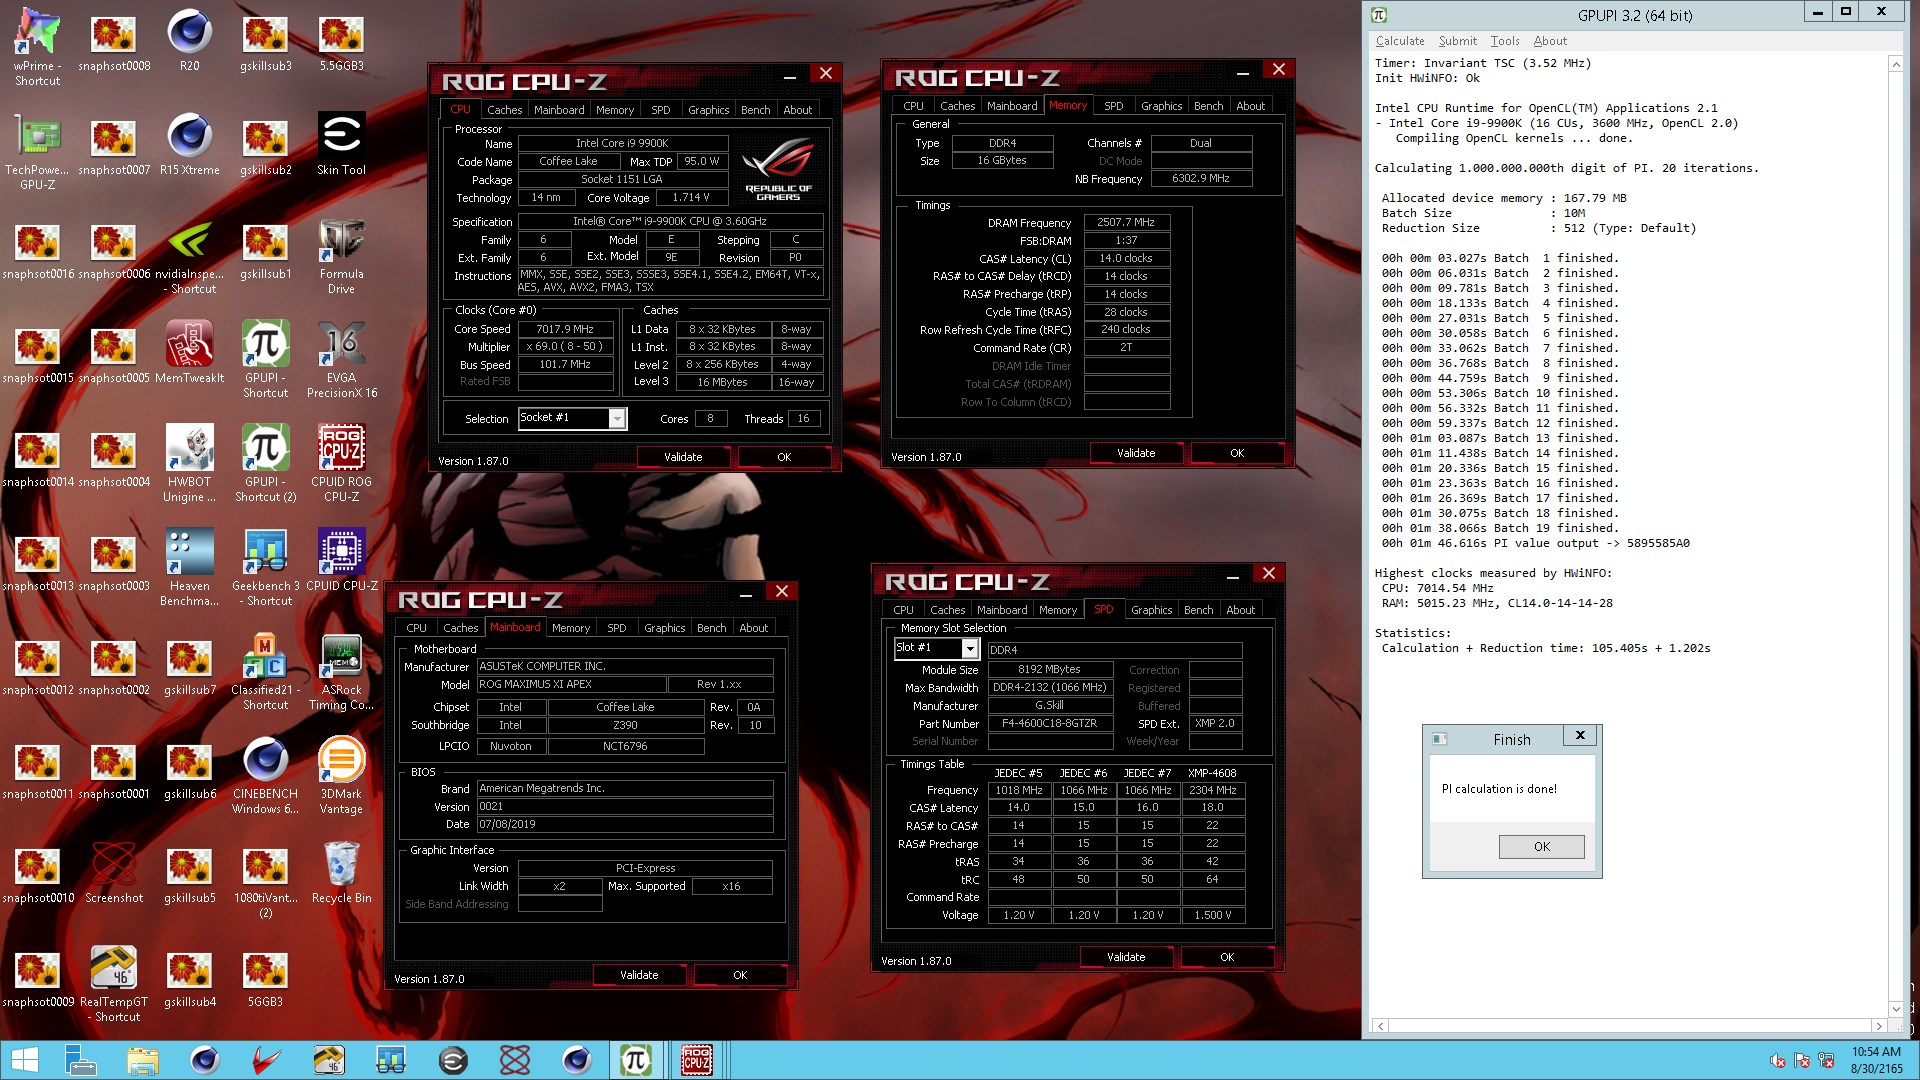Switch to GPUPI pi icon in taskbar

coord(636,1060)
